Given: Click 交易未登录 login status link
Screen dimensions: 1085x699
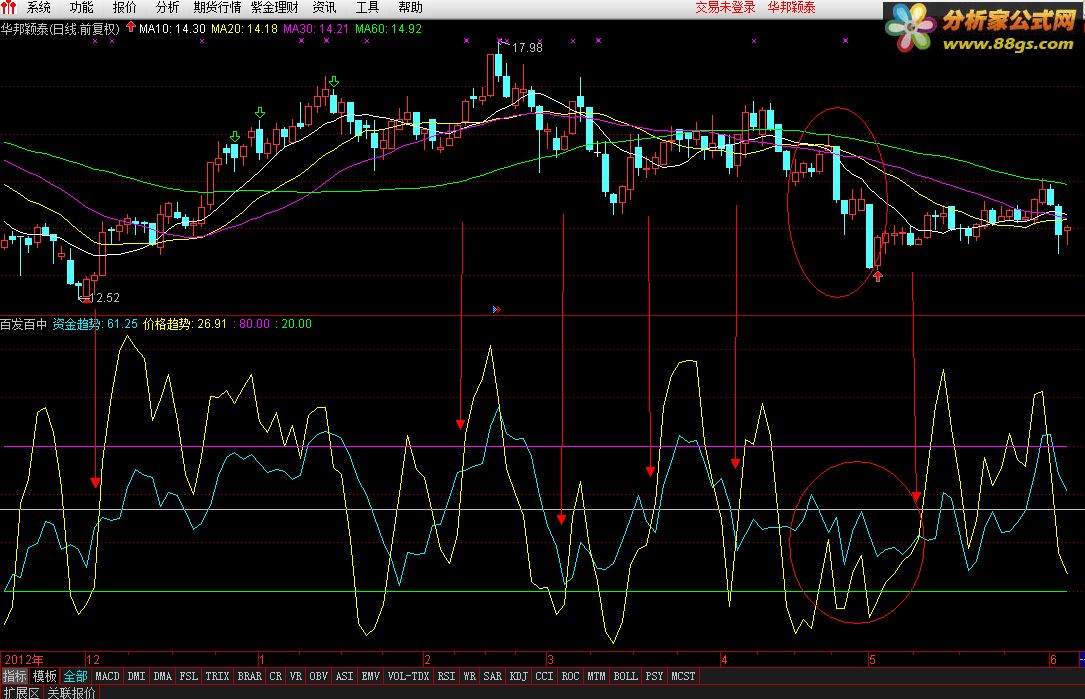Looking at the screenshot, I should (725, 8).
